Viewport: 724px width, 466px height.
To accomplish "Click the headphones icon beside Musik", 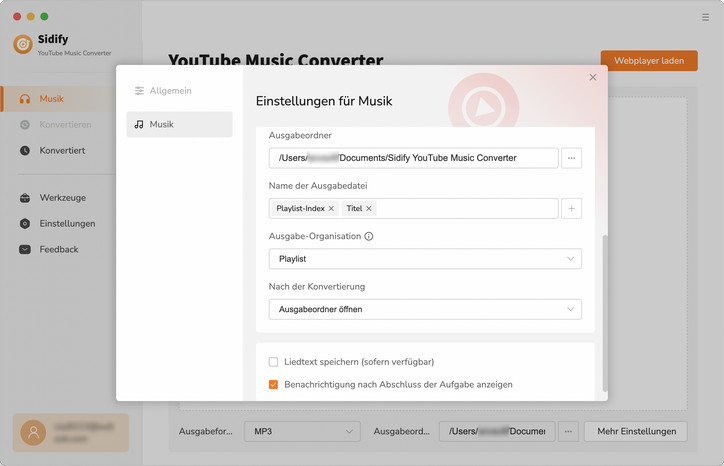I will (25, 99).
